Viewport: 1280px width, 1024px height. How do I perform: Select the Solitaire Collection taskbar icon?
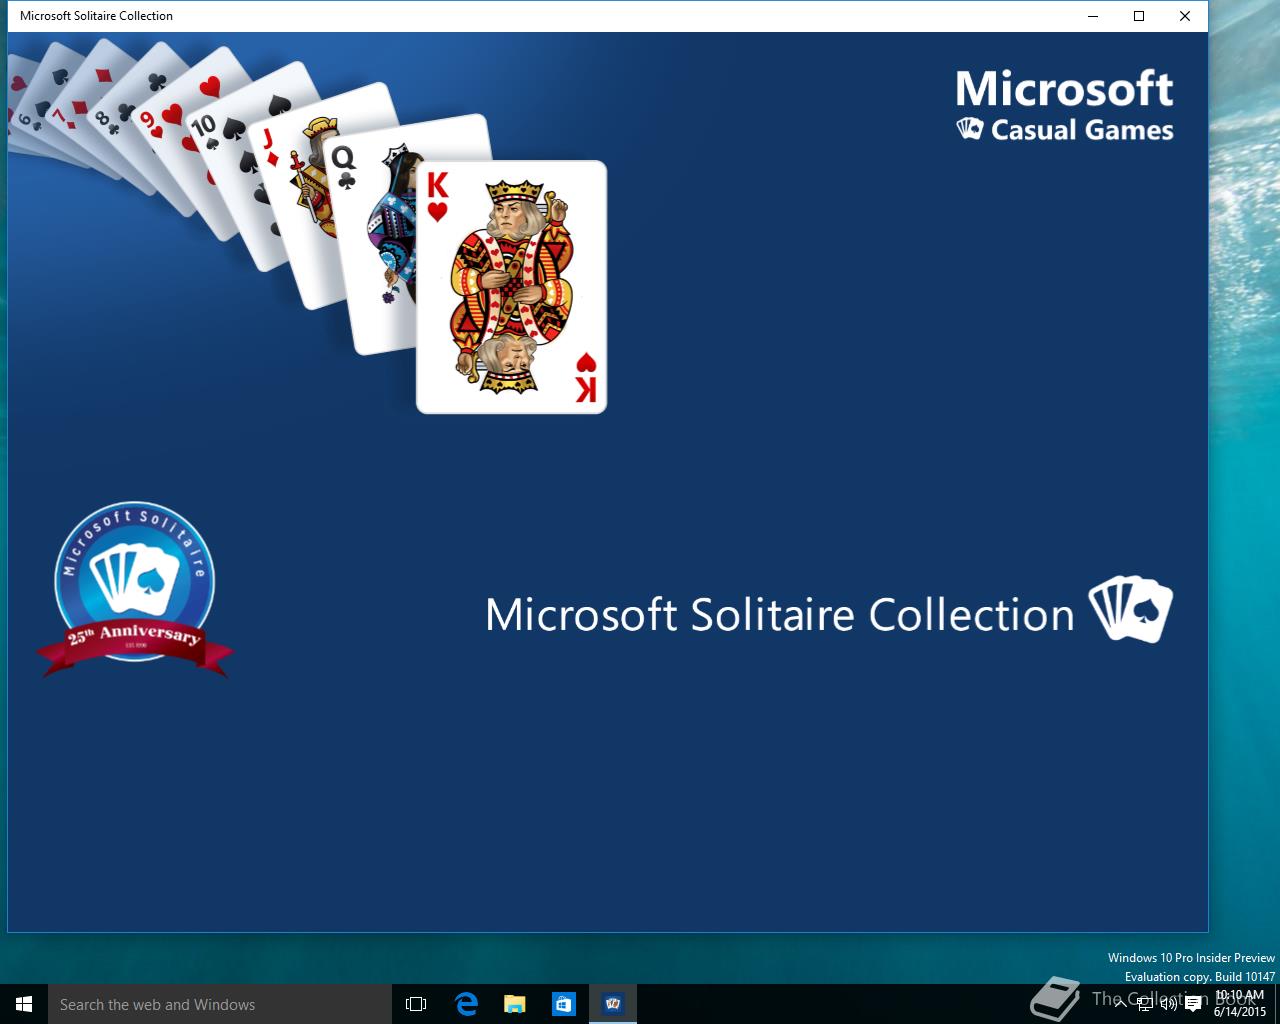613,1004
